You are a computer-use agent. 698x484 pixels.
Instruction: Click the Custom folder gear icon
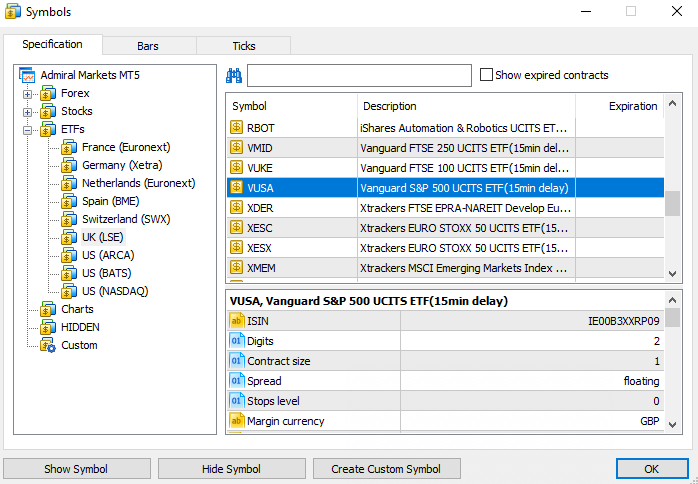(48, 346)
